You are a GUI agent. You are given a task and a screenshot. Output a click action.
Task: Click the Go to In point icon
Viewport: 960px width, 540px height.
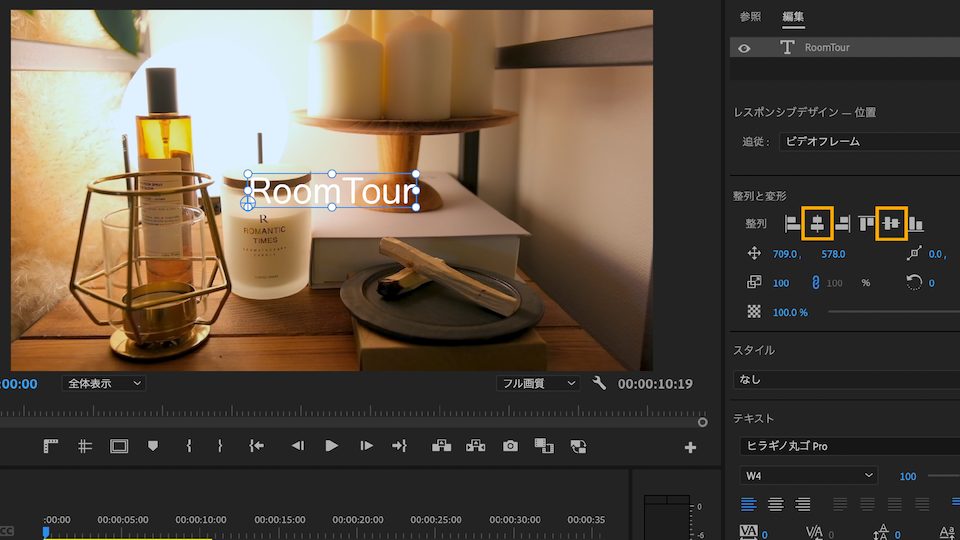pyautogui.click(x=257, y=446)
